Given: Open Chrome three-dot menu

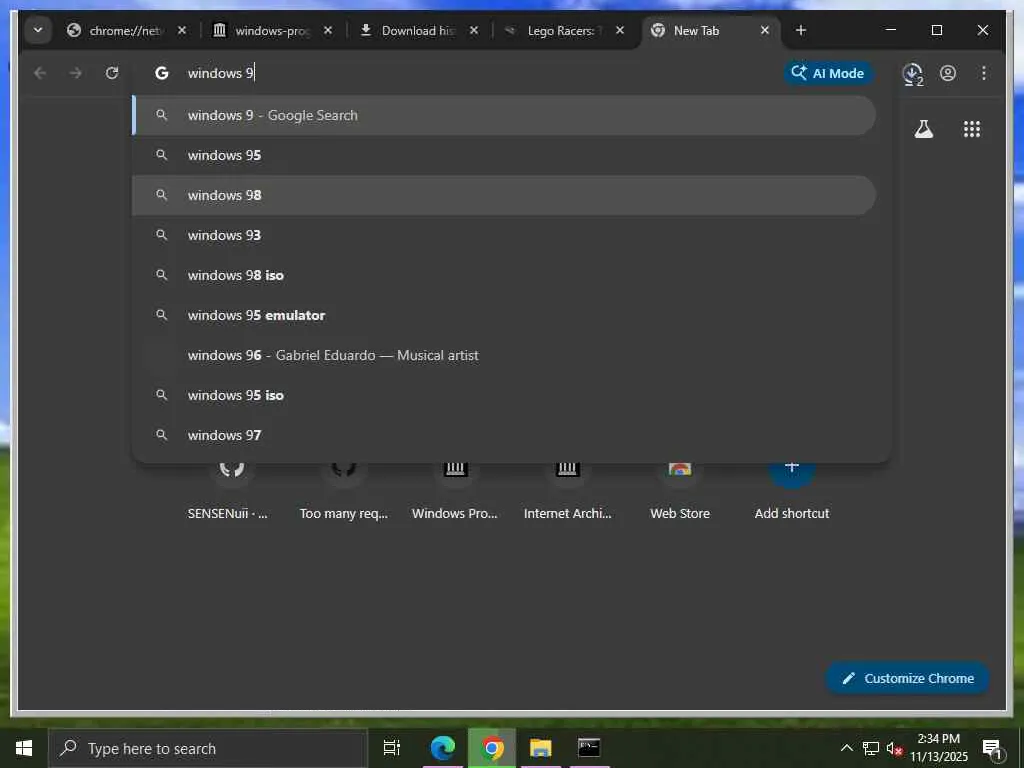Looking at the screenshot, I should pyautogui.click(x=984, y=73).
